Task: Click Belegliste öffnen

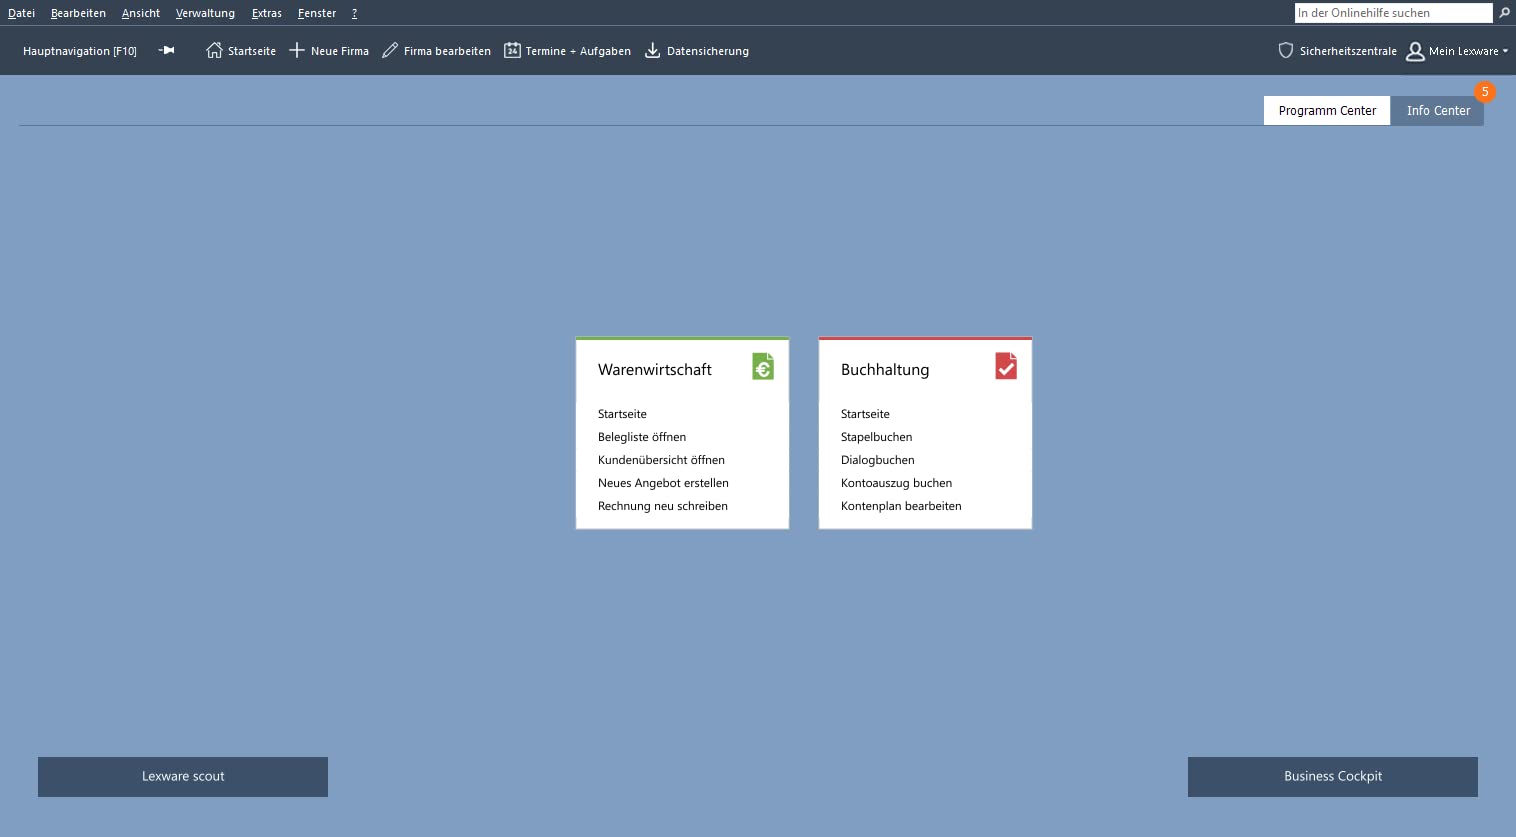Action: click(642, 437)
